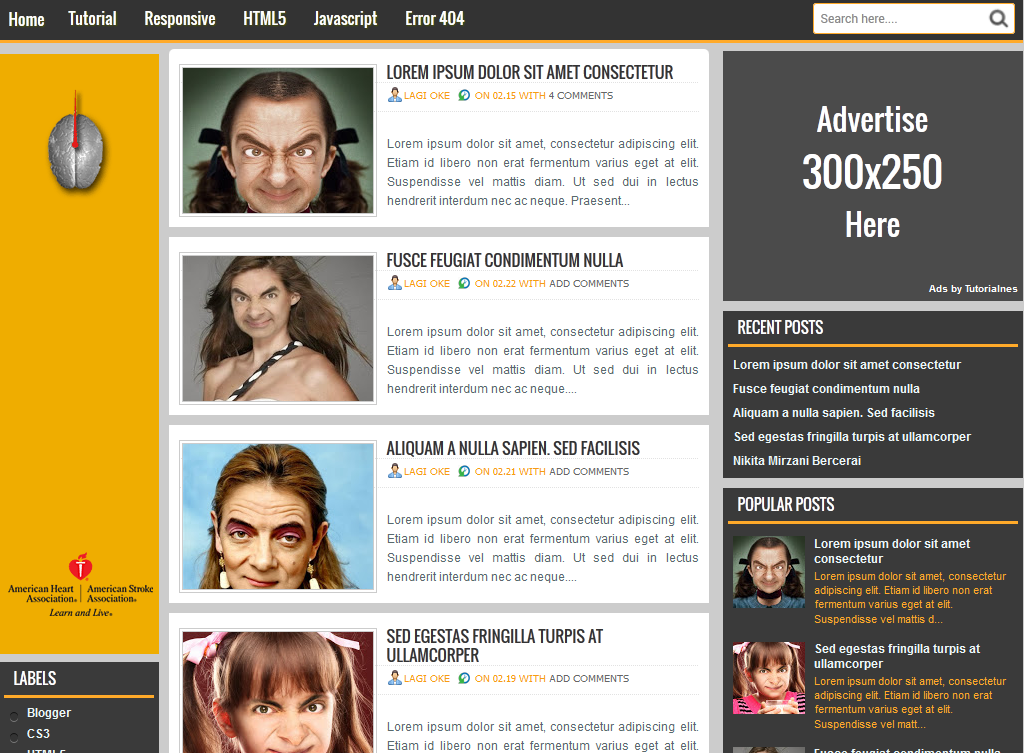Open the Tutorial menu item
1024x753 pixels.
click(x=92, y=19)
